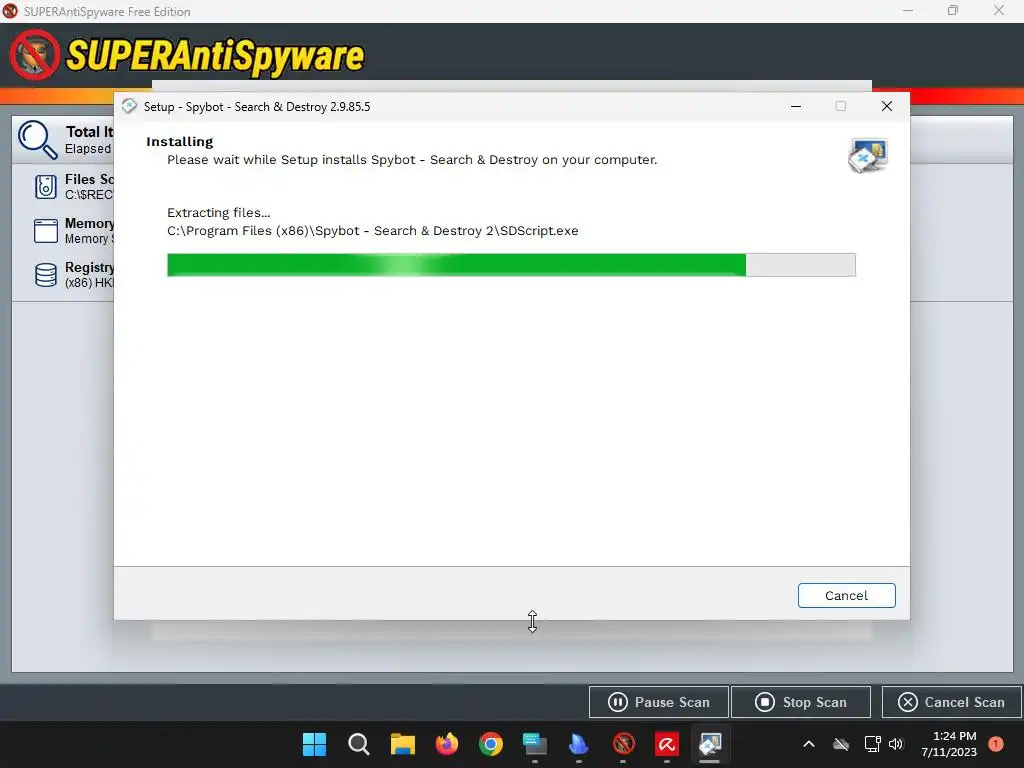Cancel the SUPERAntiSpyware scan

pos(952,702)
